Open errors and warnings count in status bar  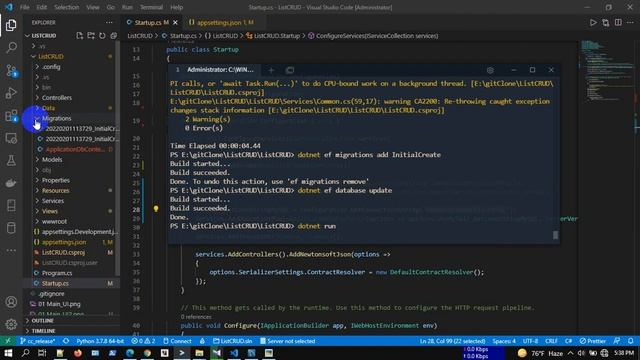[x=143, y=341]
